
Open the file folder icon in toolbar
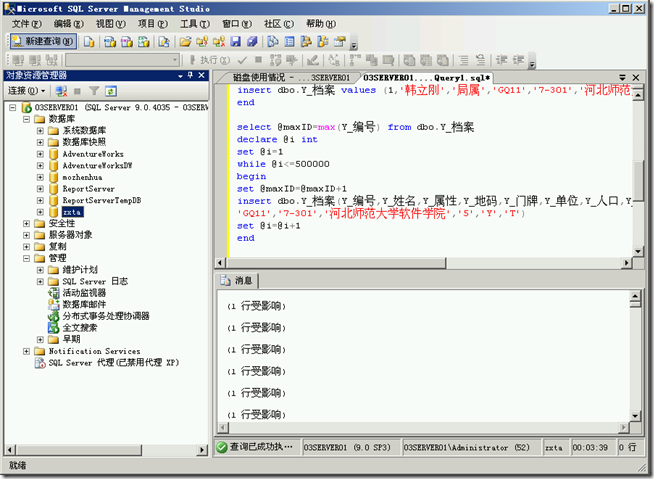pos(185,41)
